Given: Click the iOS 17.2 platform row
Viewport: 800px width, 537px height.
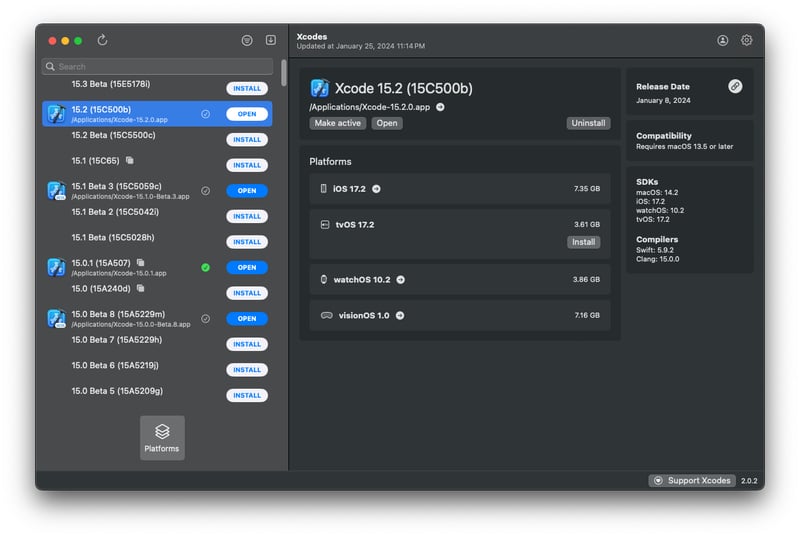Looking at the screenshot, I should click(460, 189).
